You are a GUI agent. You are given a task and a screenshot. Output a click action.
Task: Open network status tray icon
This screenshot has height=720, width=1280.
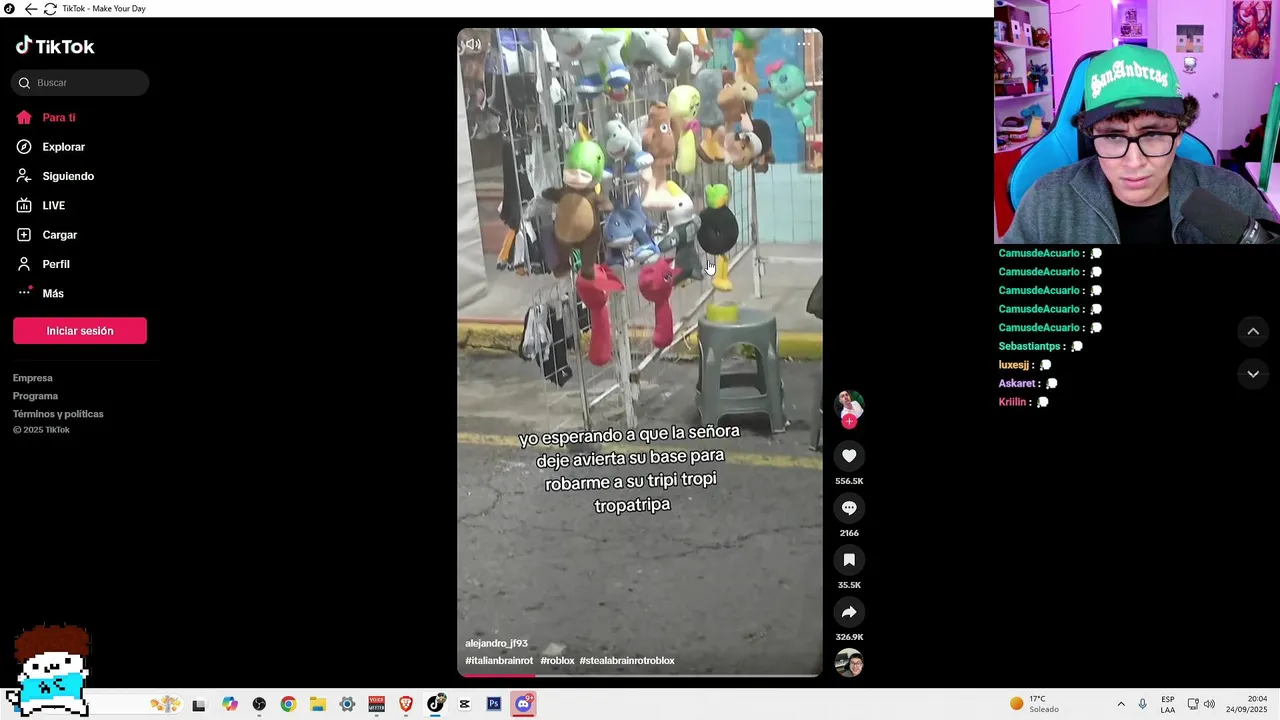[x=1193, y=704]
